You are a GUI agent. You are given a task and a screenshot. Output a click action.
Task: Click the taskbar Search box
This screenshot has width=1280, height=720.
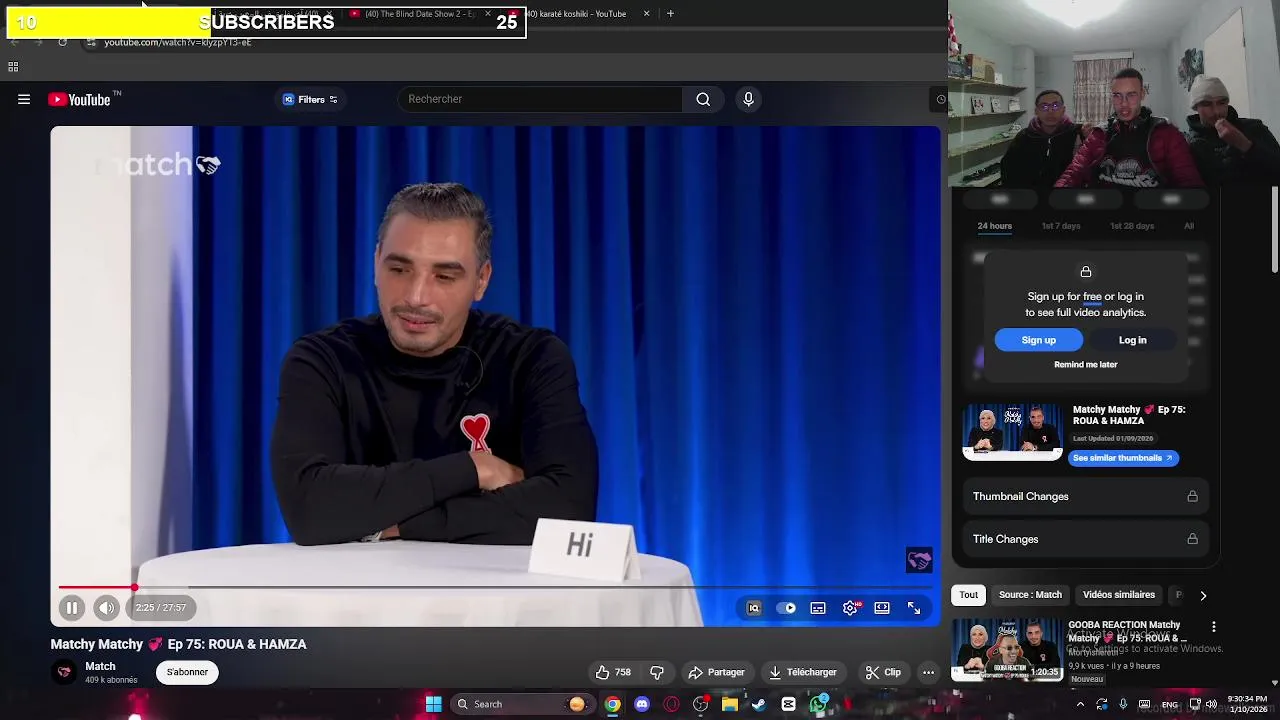(522, 704)
